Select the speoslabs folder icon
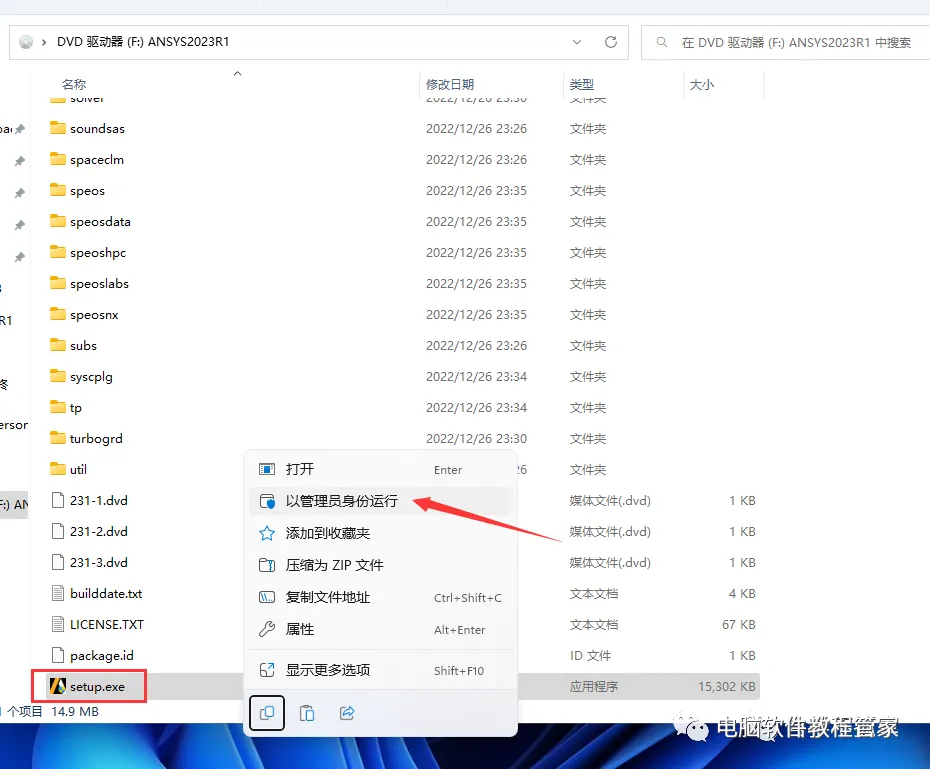The height and width of the screenshot is (769, 930). (58, 283)
